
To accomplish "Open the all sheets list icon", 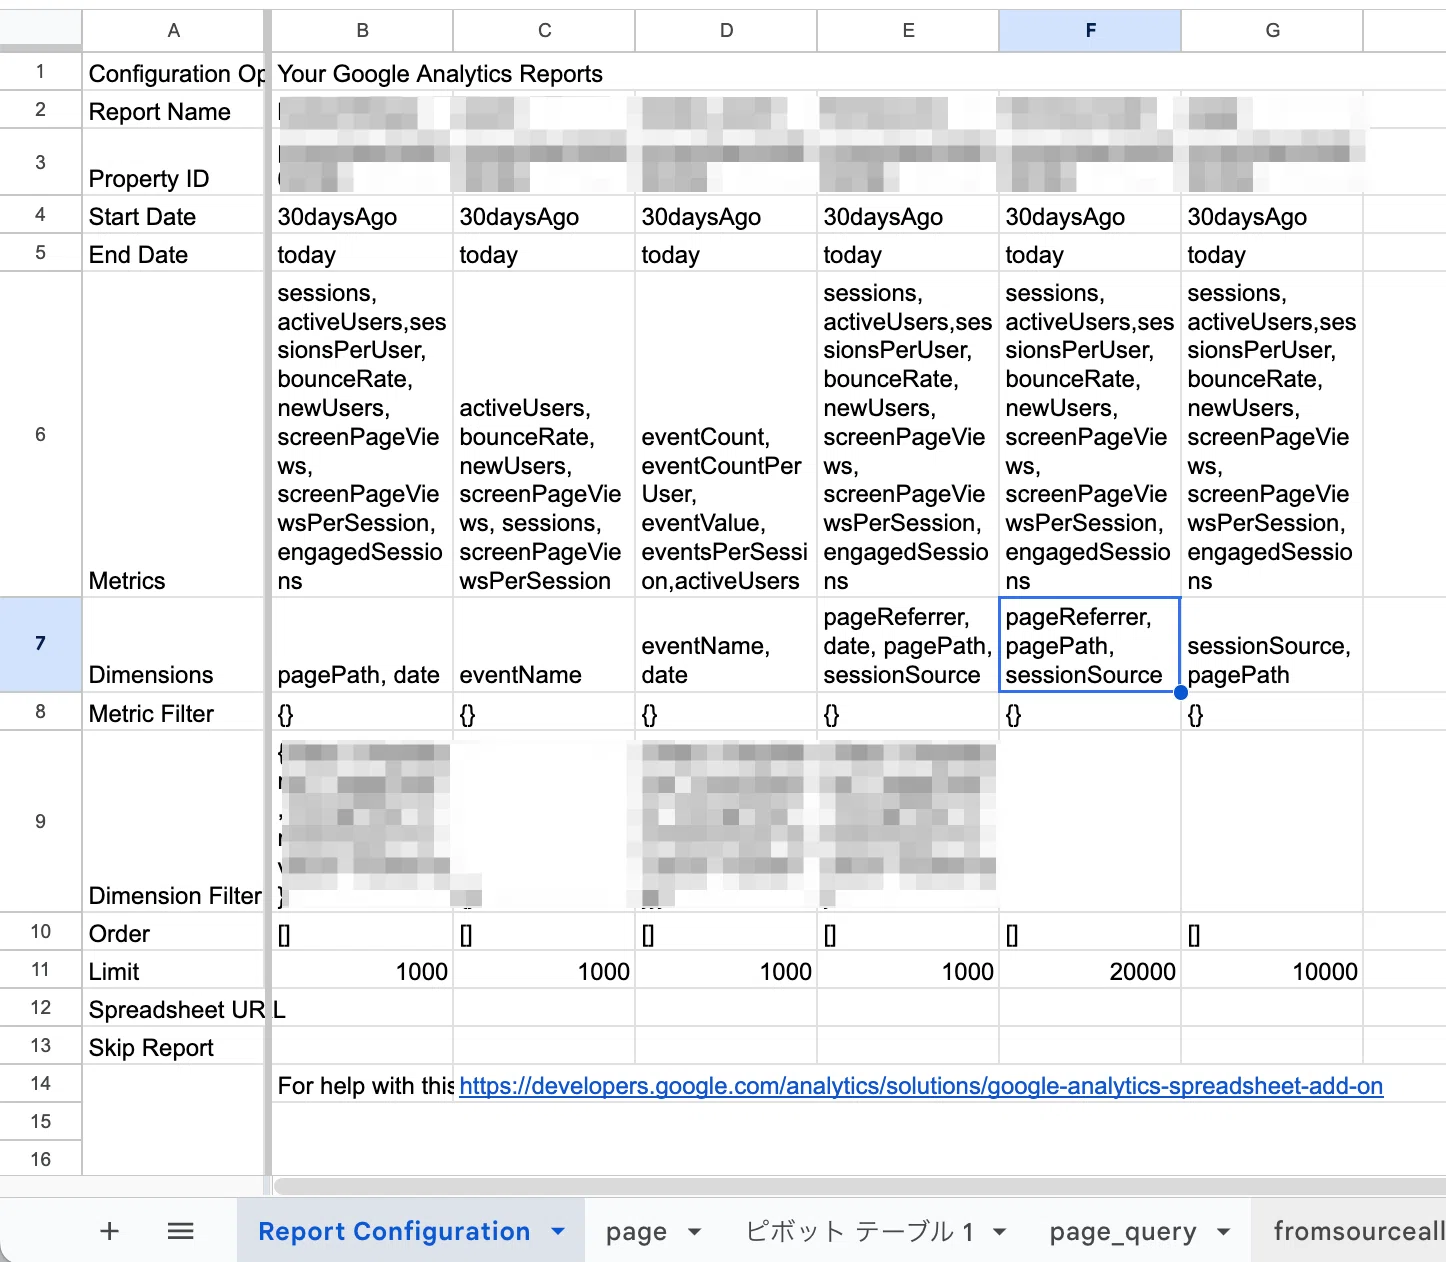I will coord(181,1231).
